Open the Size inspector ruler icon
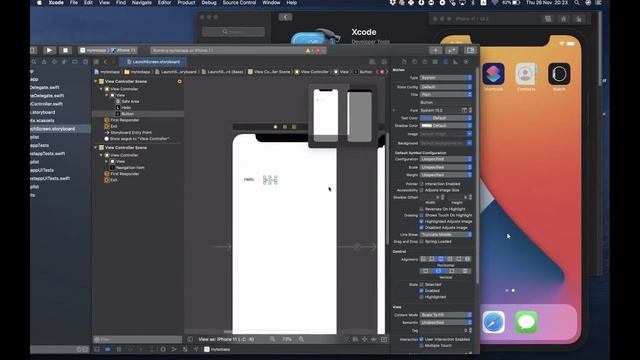640x360 pixels. coord(456,62)
